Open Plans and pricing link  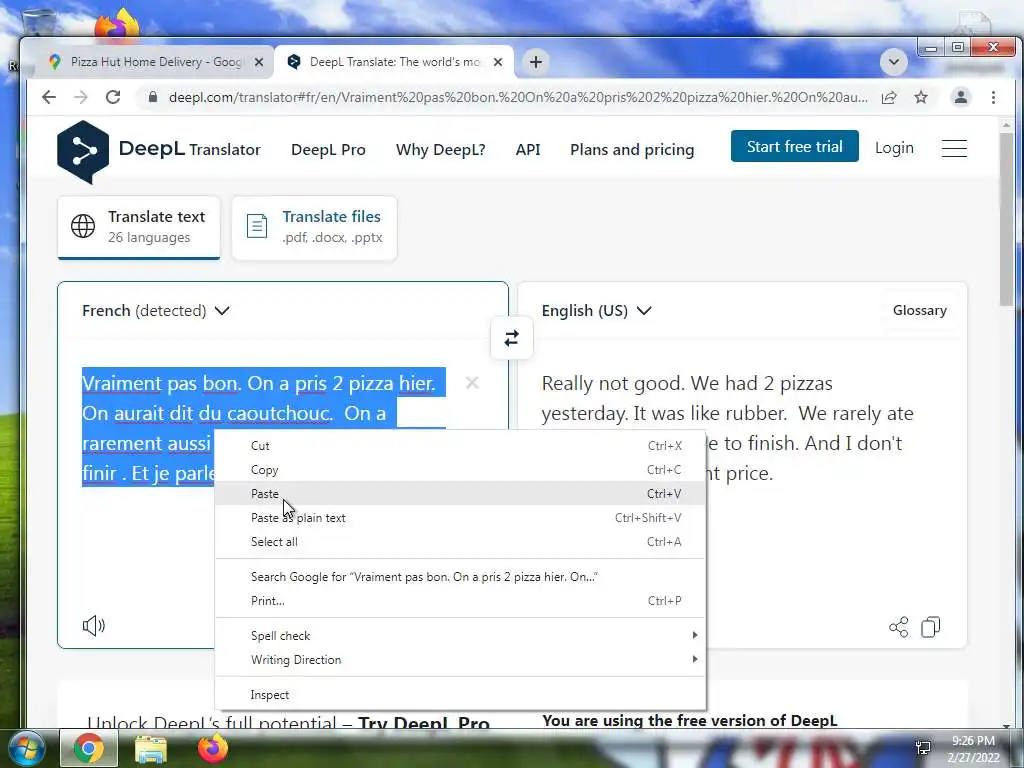tap(632, 150)
